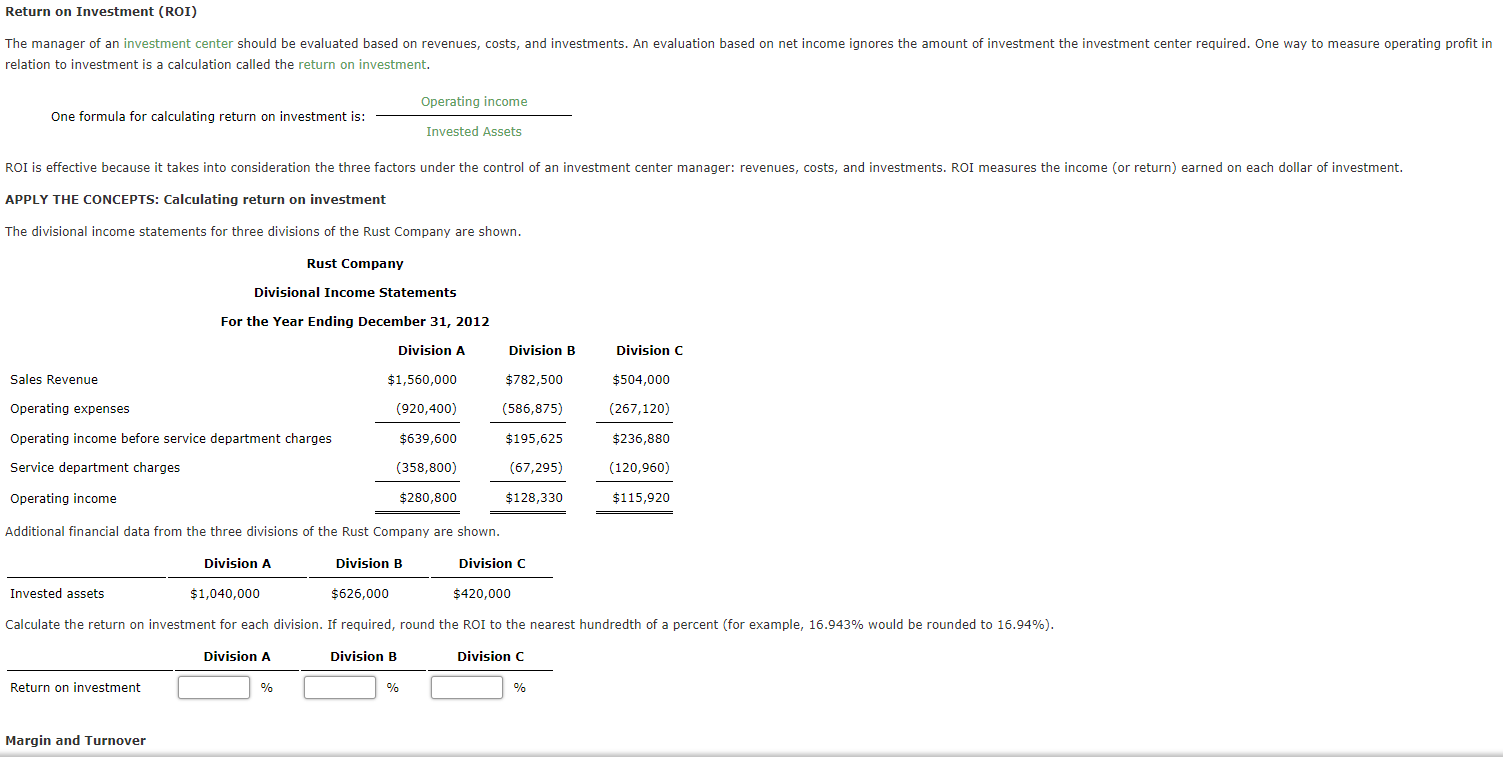Select the Rust Company table title
The height and width of the screenshot is (758, 1503).
(354, 263)
